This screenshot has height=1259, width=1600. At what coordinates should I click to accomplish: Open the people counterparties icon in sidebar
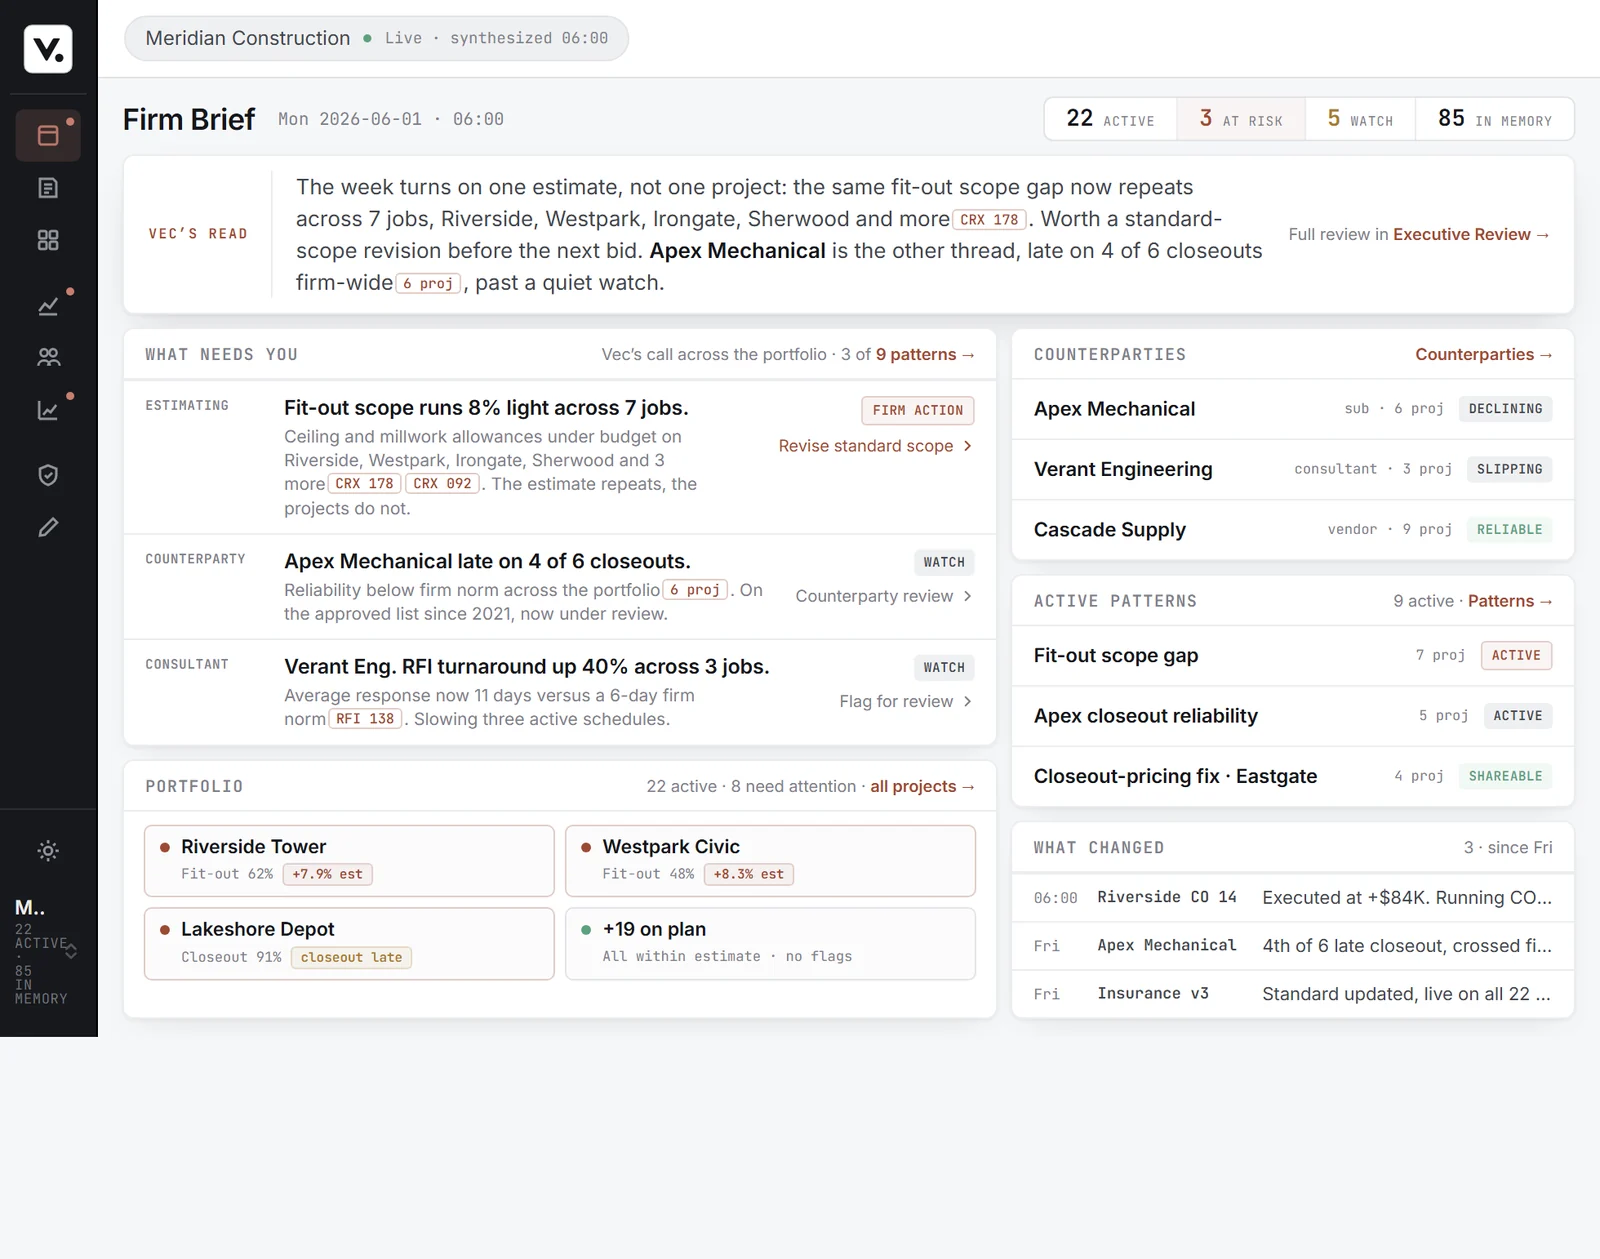tap(48, 357)
